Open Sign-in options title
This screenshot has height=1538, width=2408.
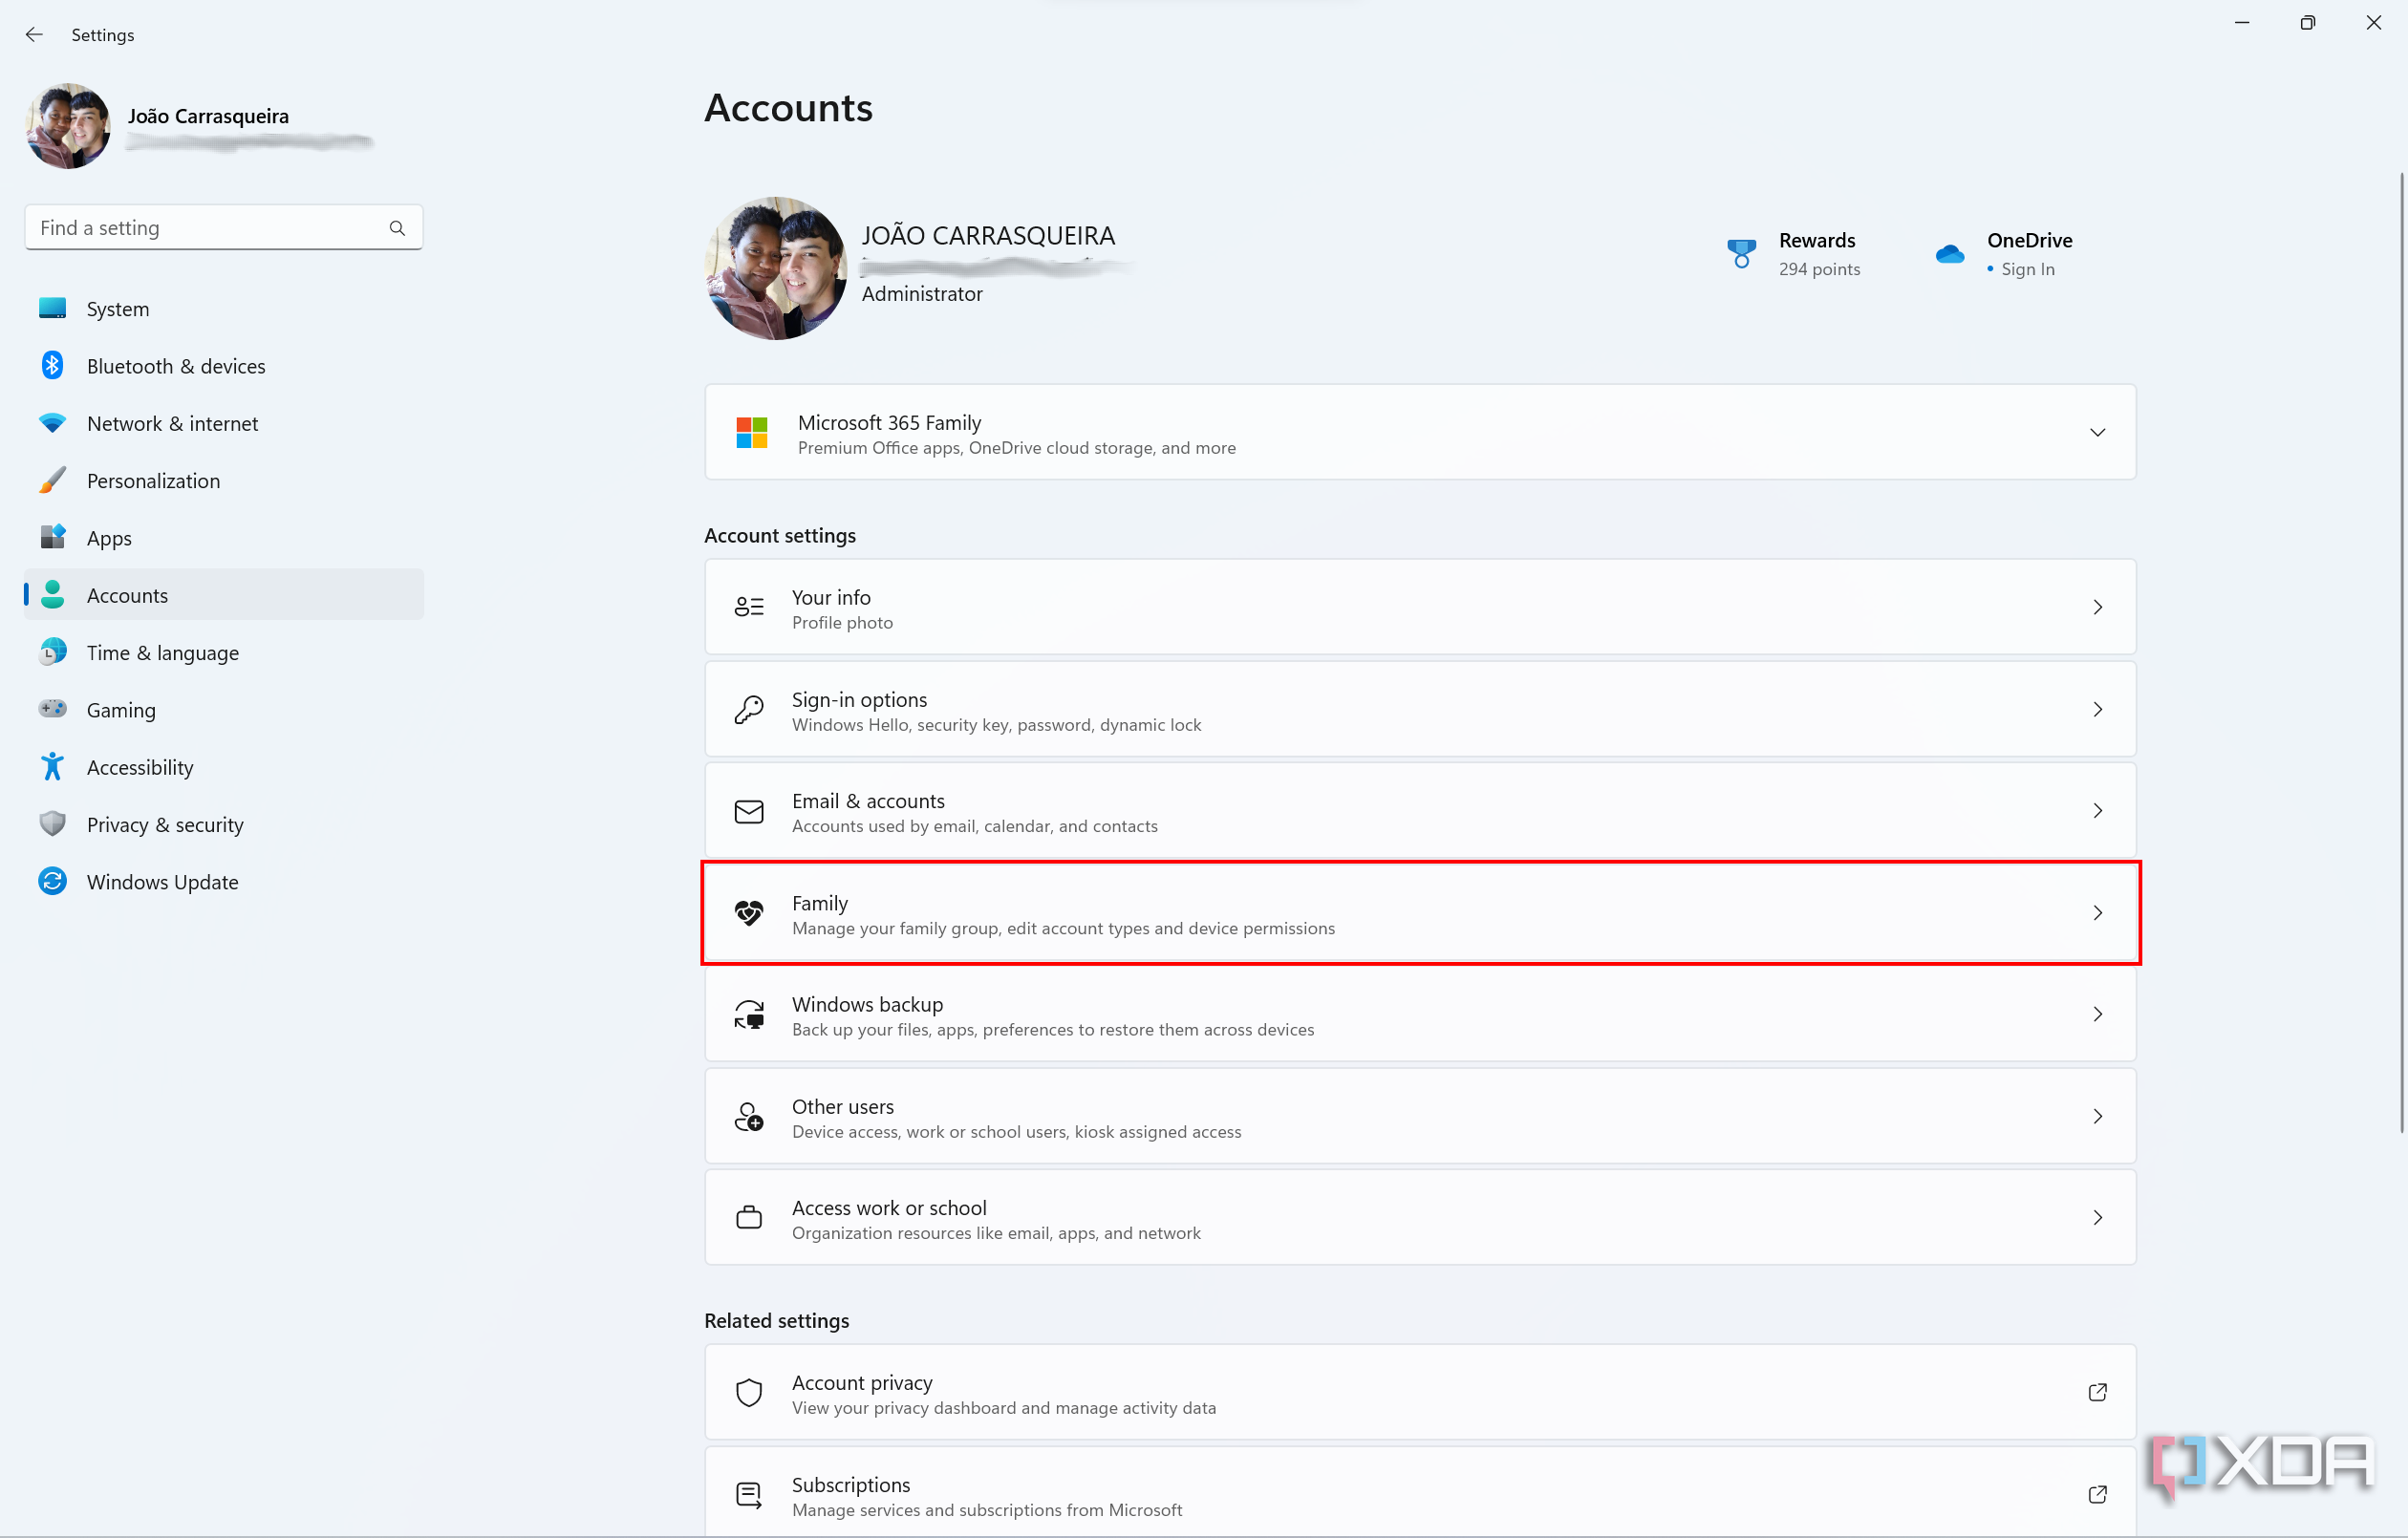pos(859,699)
